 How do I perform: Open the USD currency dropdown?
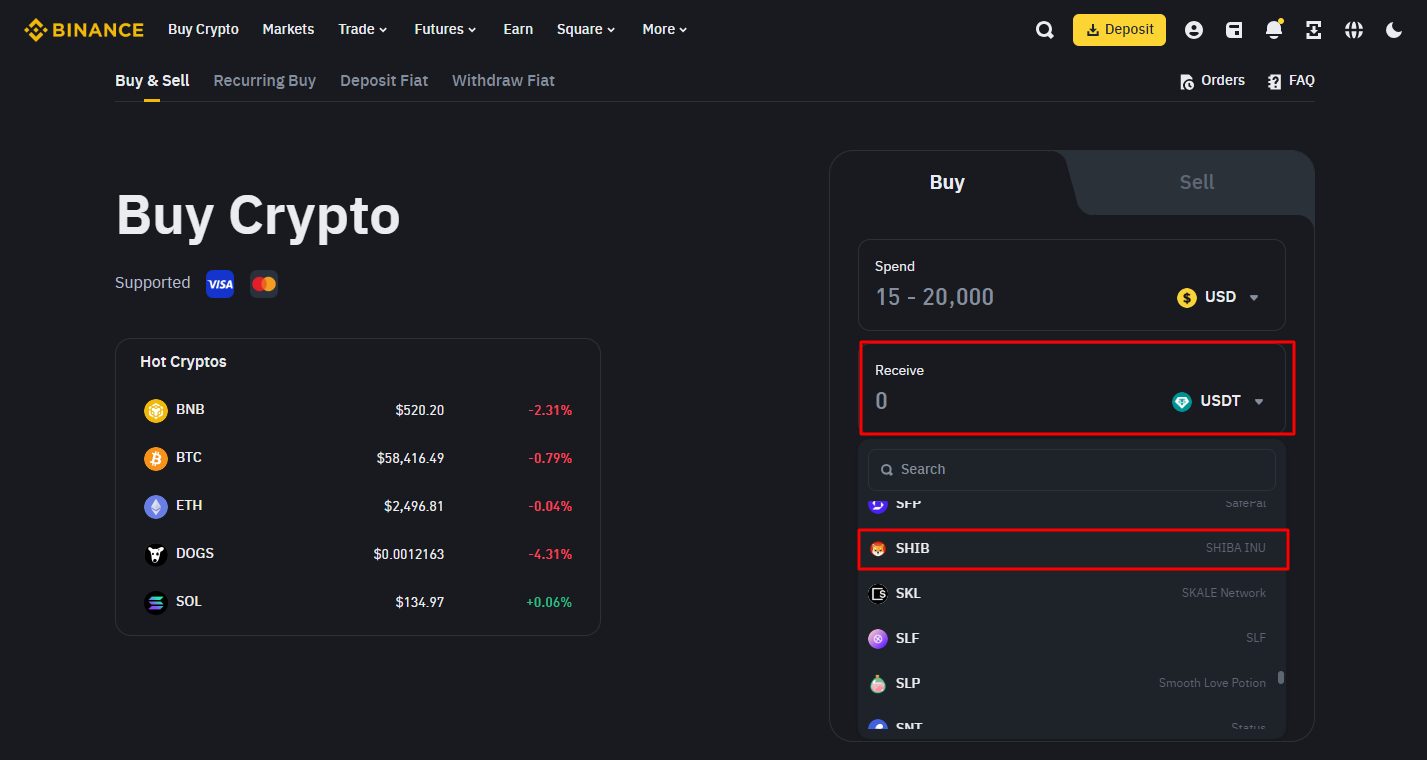[x=1218, y=297]
